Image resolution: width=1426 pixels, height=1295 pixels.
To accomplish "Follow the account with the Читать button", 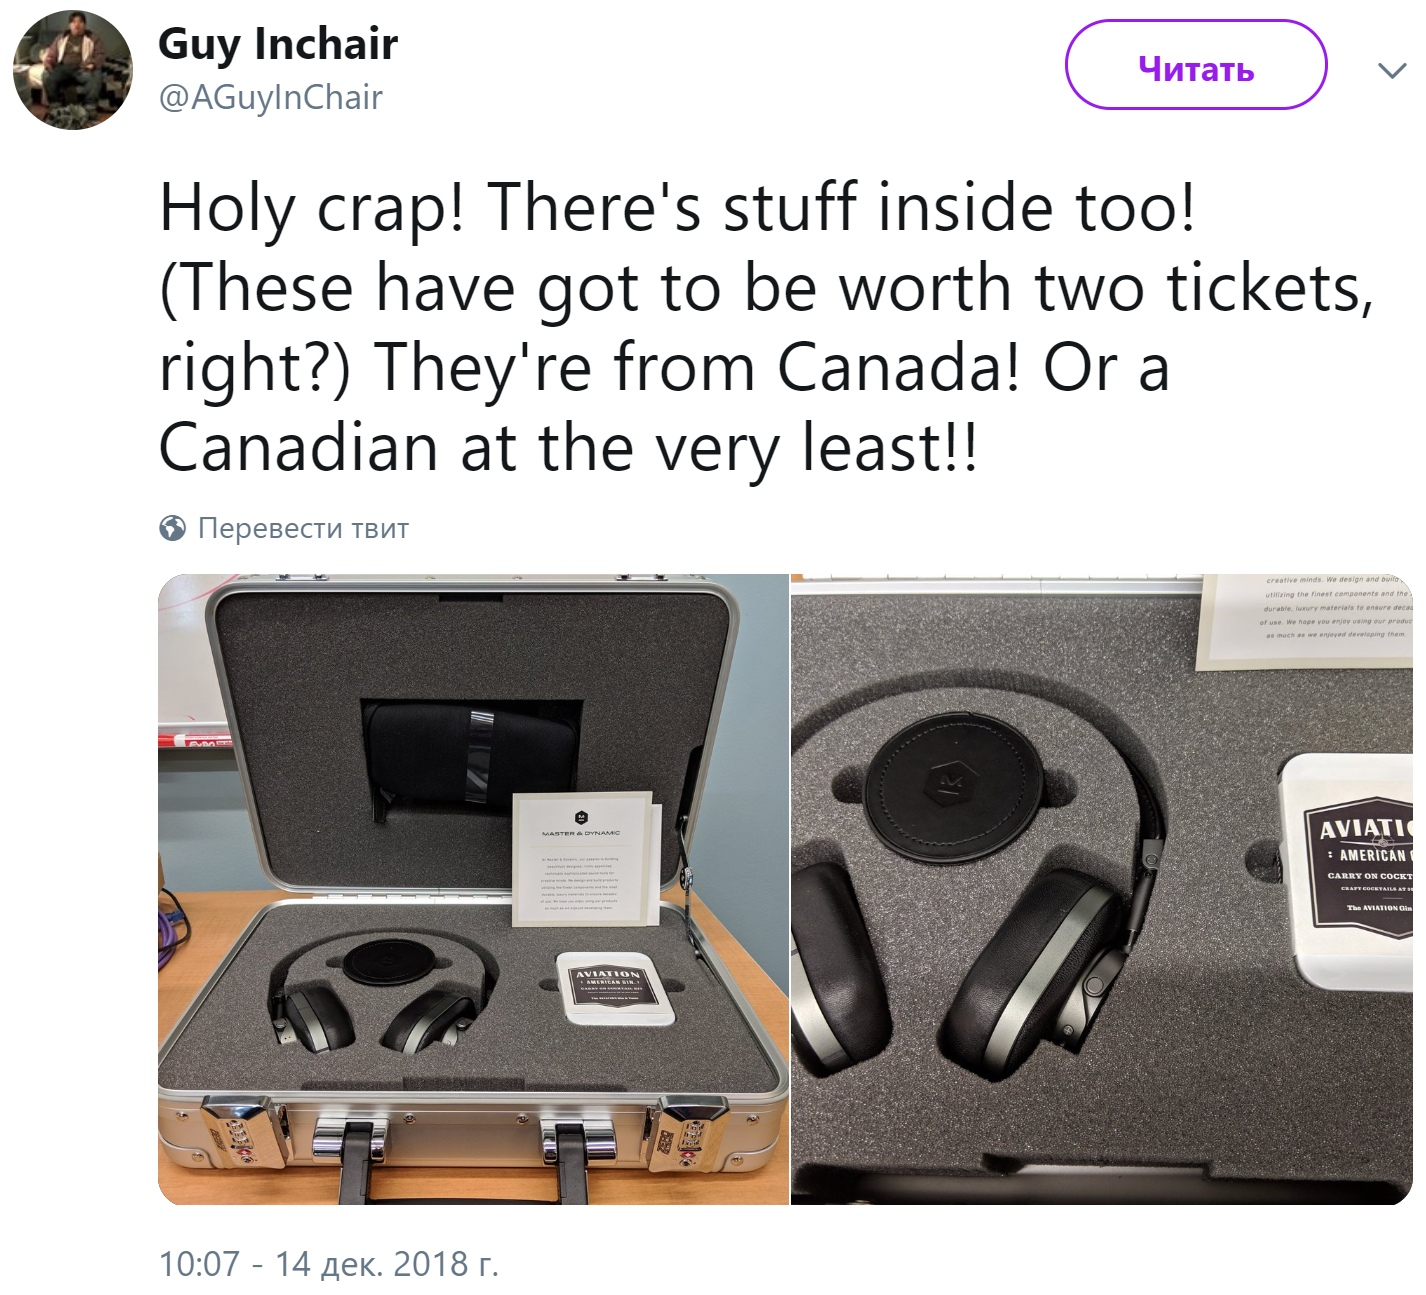I will pos(1196,69).
